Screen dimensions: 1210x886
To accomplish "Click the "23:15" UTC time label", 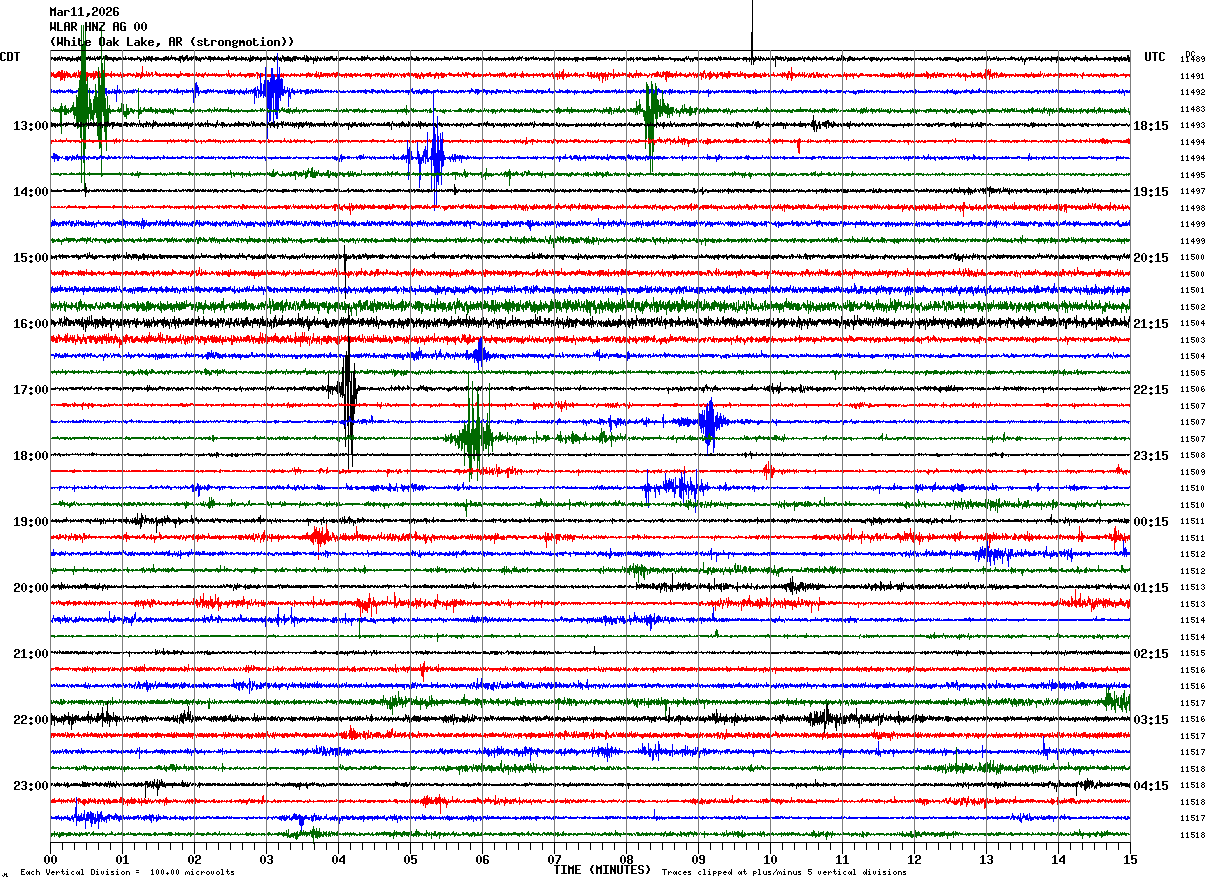I will (1151, 456).
